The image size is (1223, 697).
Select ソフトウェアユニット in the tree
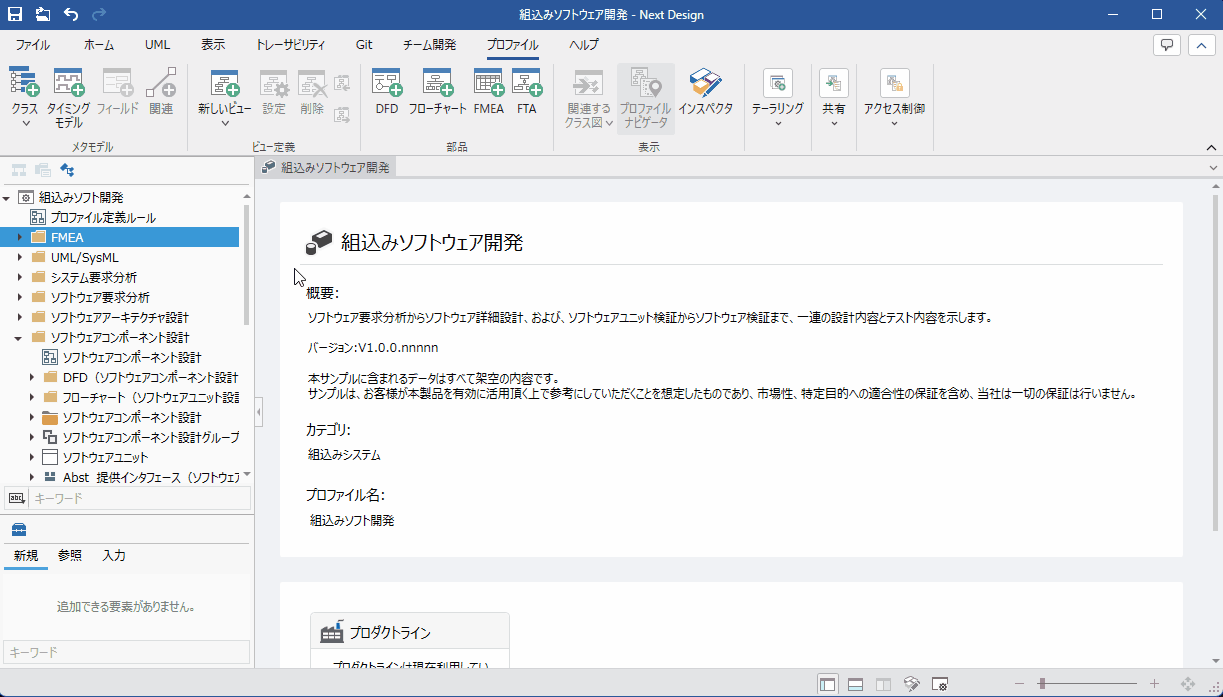(105, 457)
